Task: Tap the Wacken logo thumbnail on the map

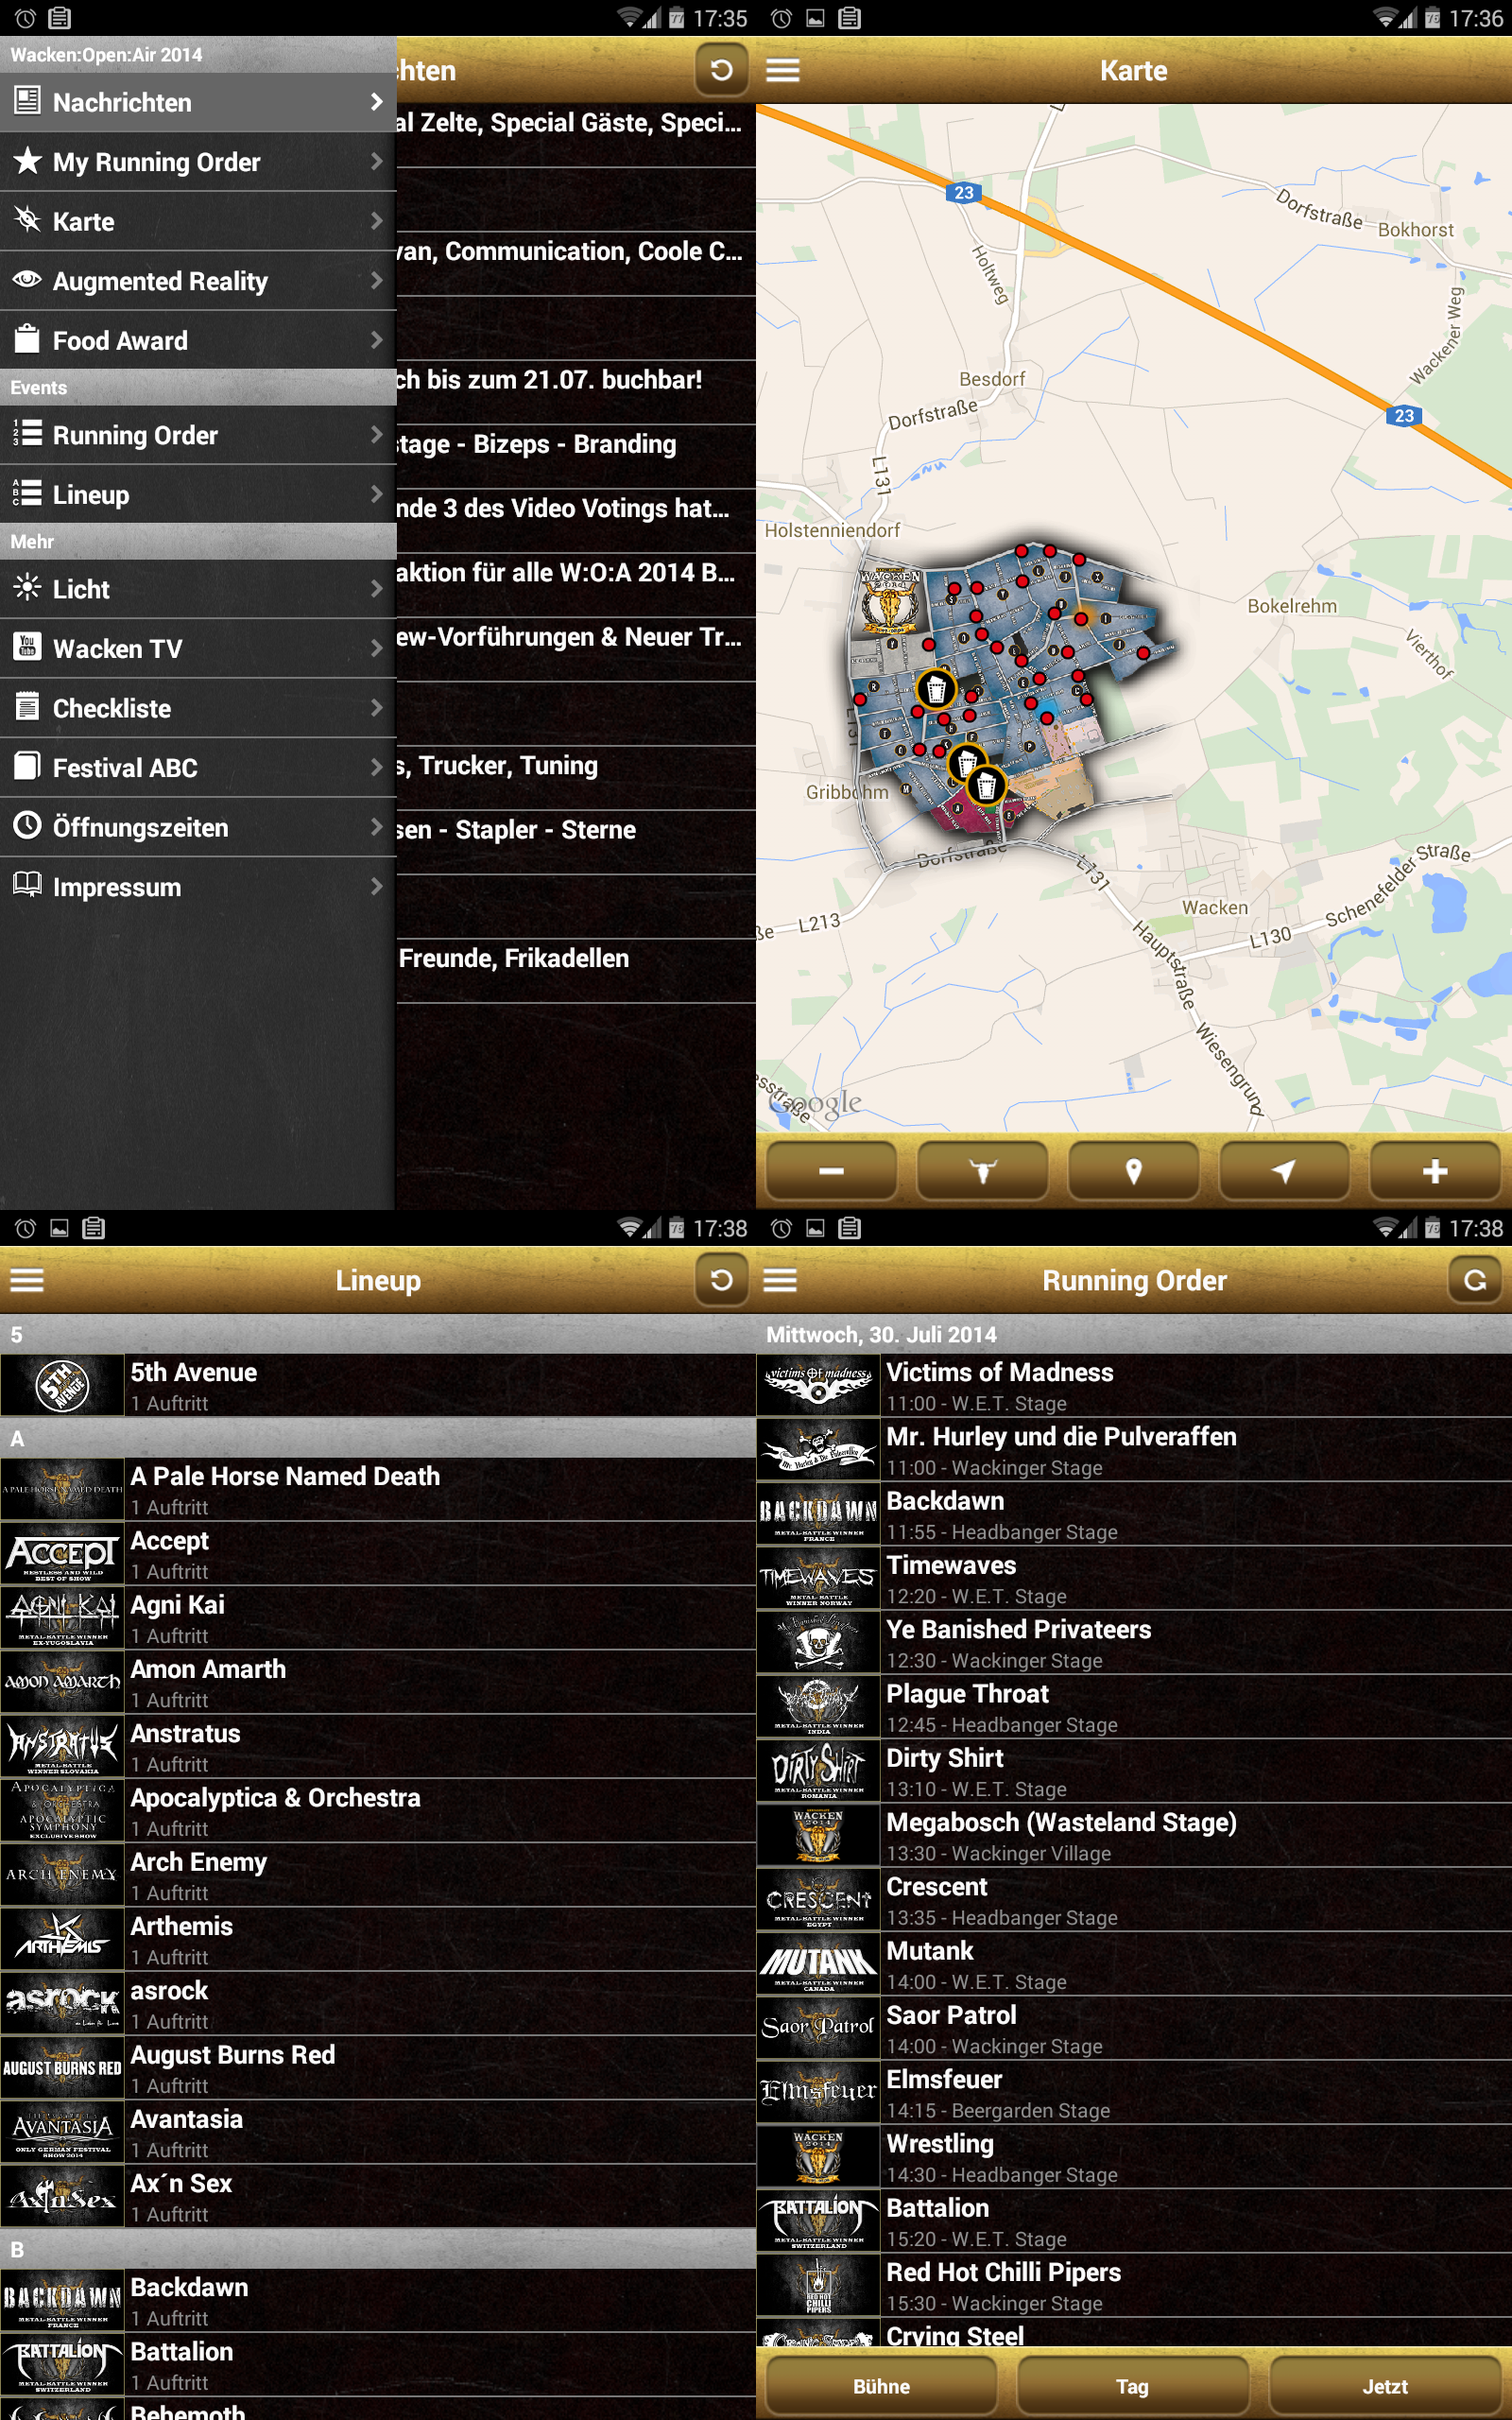Action: click(888, 601)
